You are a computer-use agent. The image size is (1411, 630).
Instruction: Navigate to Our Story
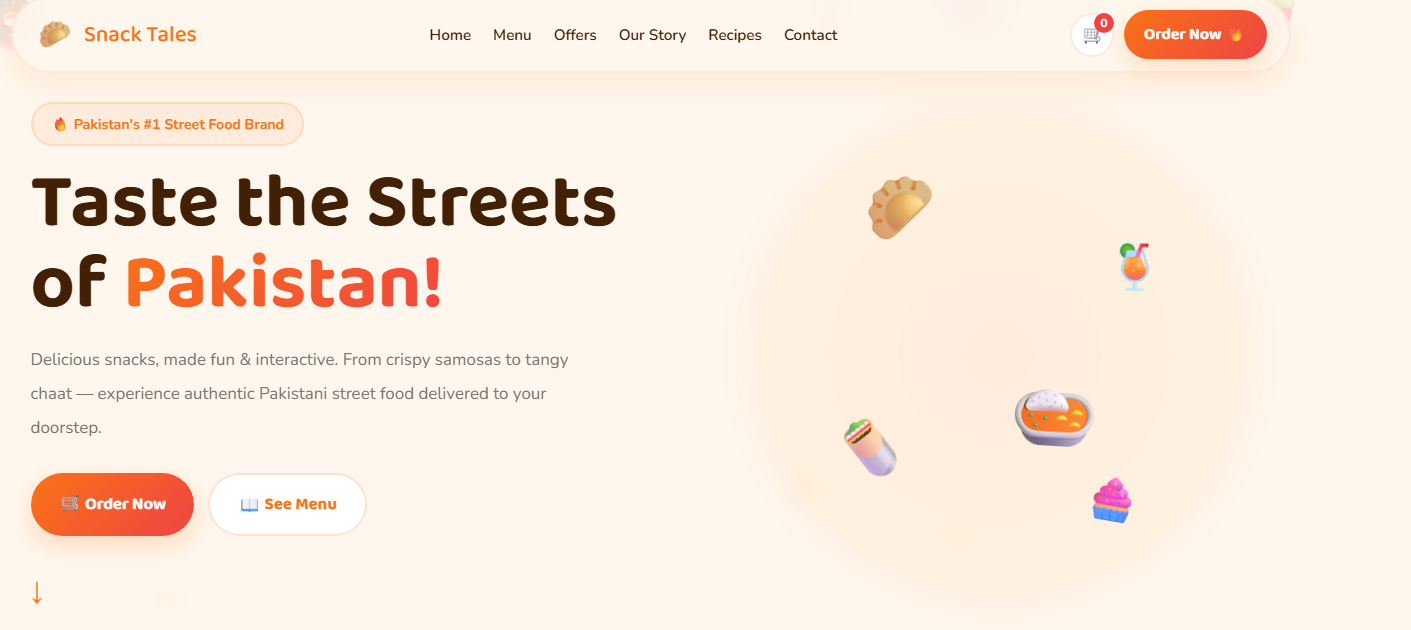652,35
